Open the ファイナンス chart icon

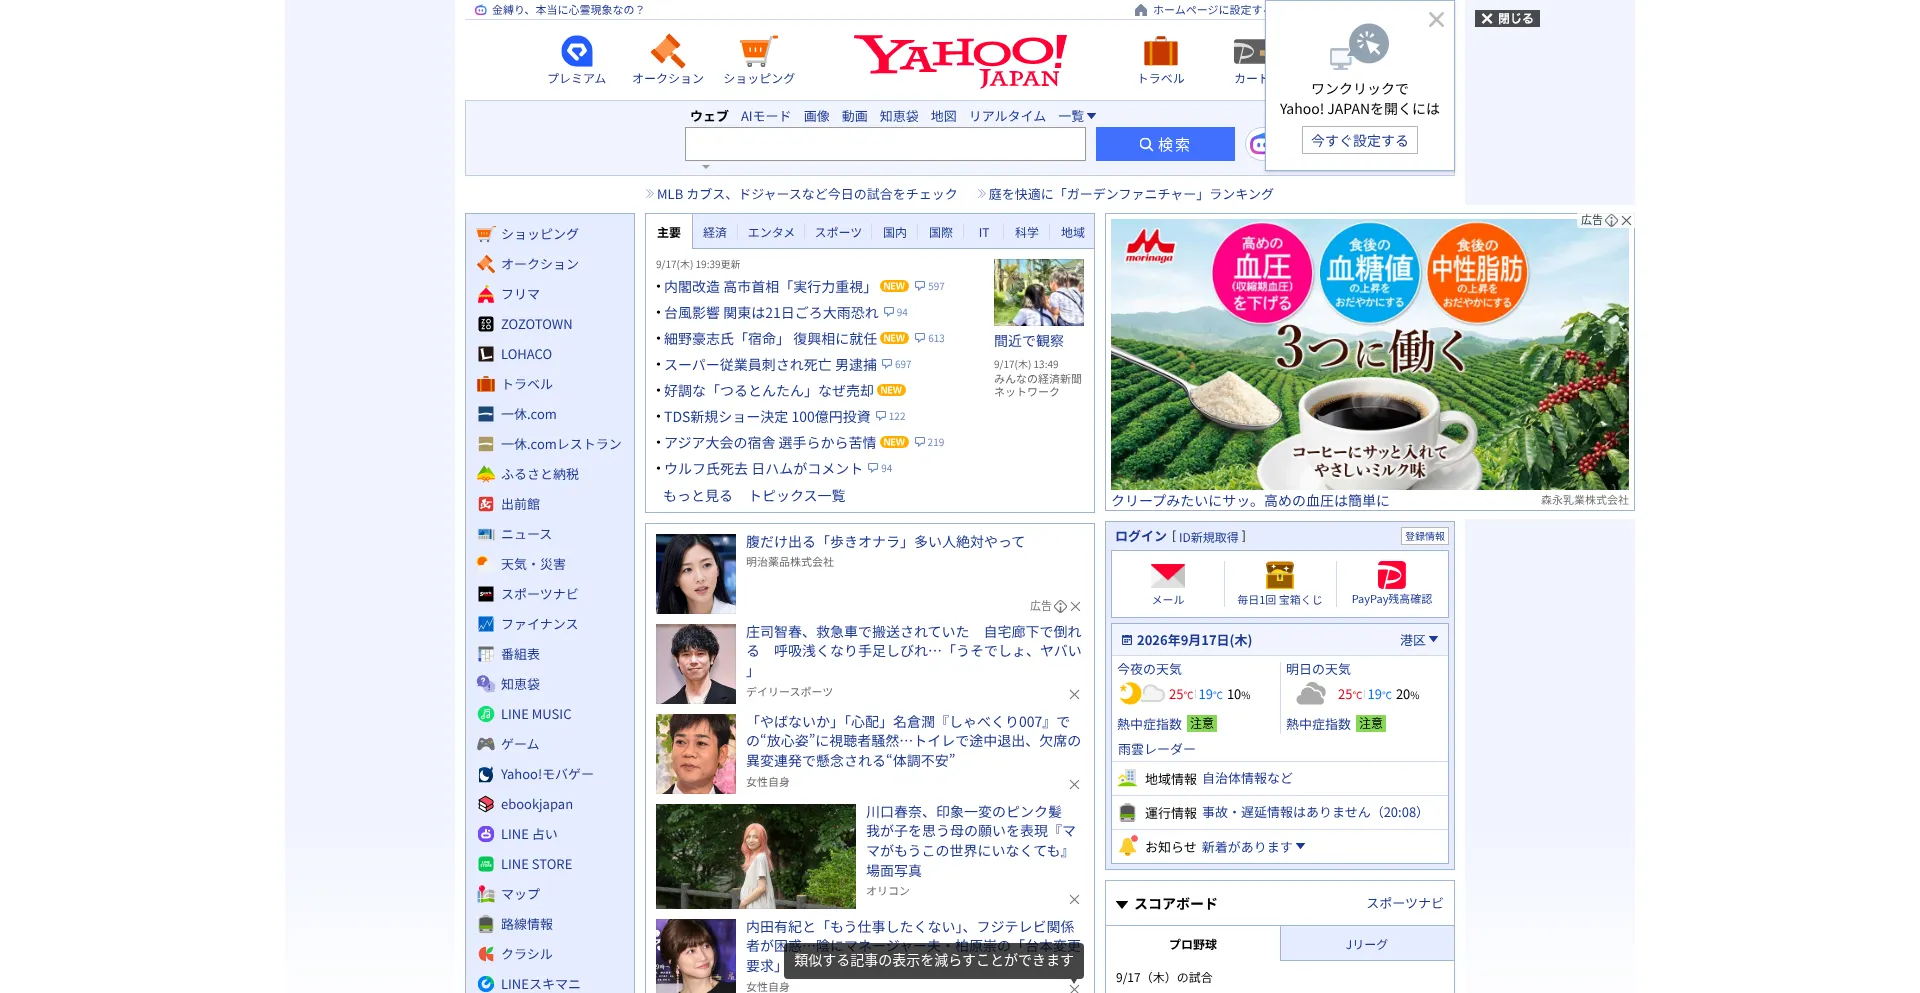click(486, 624)
